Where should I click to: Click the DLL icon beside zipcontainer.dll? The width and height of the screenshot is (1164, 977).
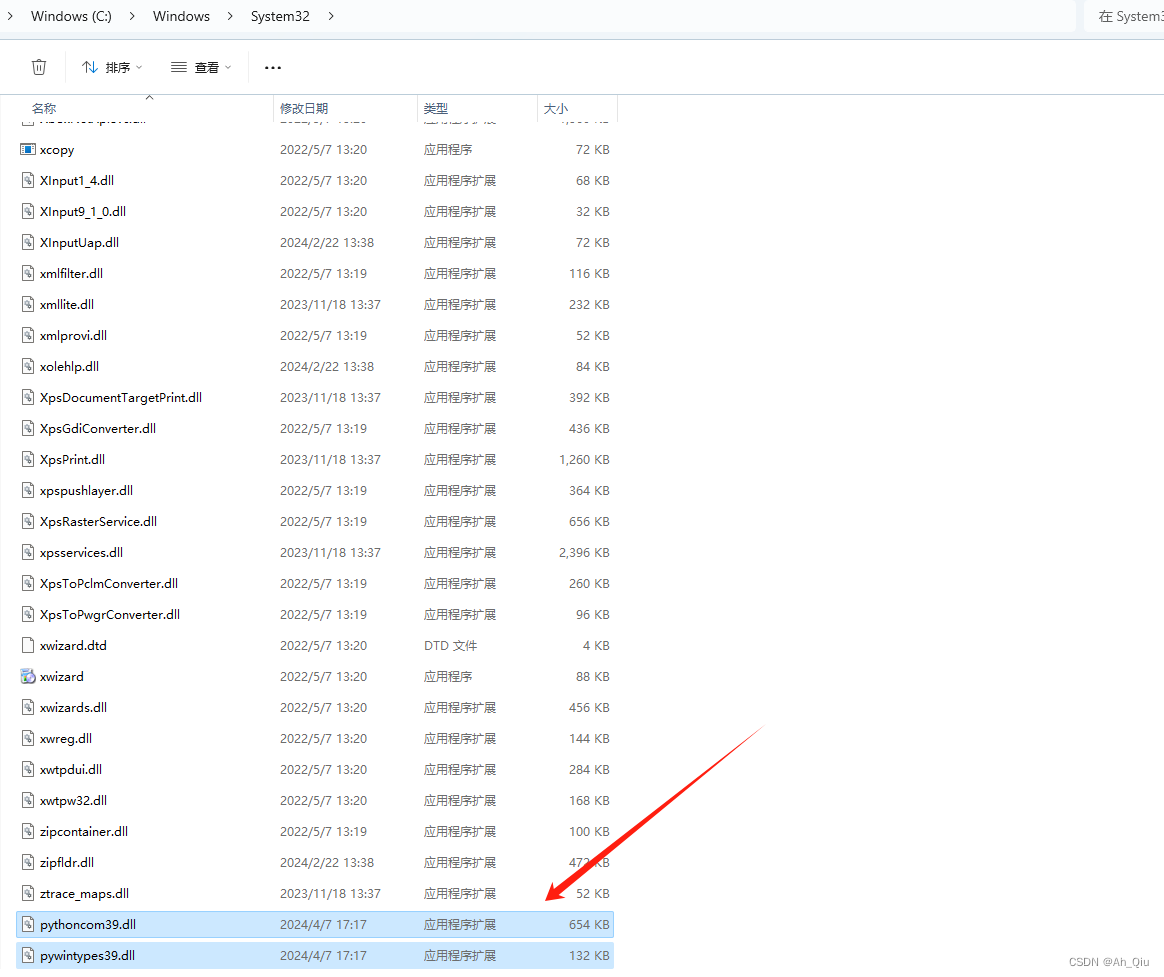coord(26,831)
